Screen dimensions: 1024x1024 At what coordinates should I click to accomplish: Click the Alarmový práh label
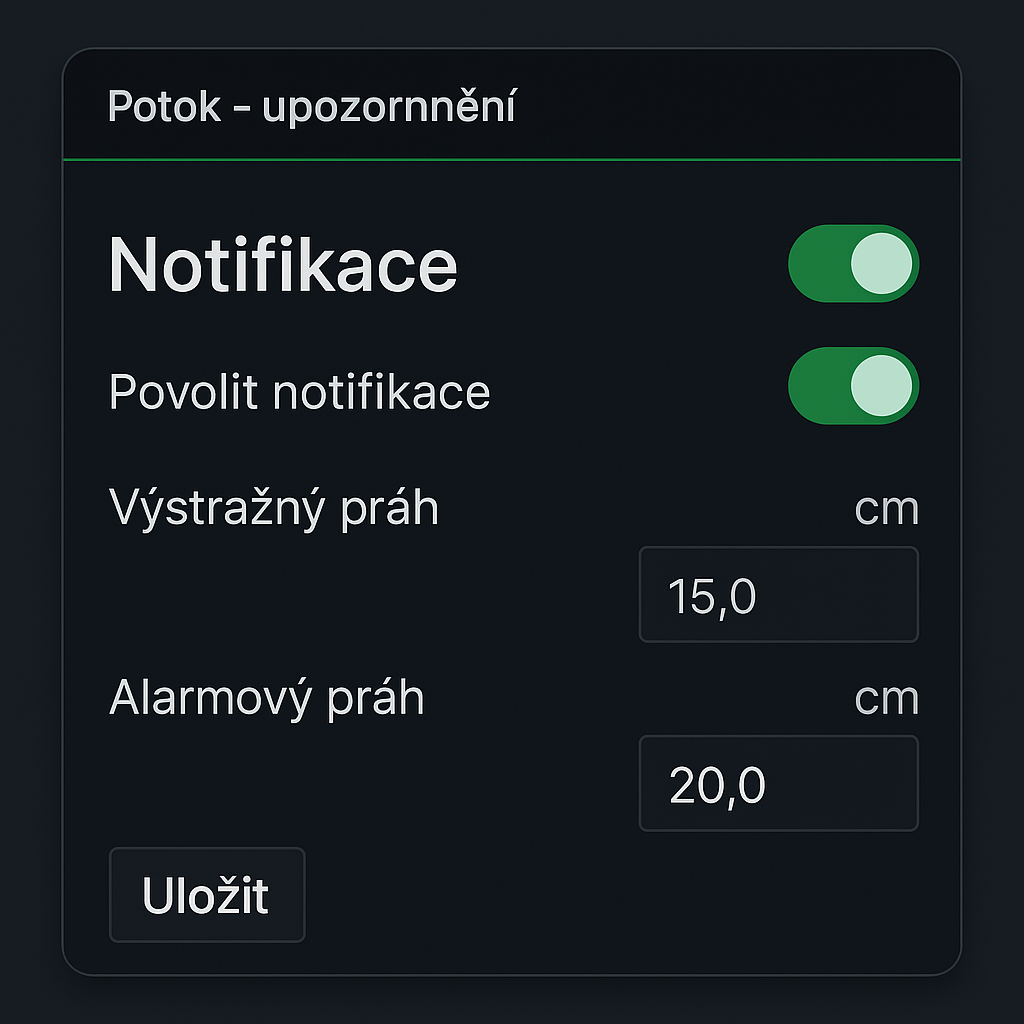point(267,697)
